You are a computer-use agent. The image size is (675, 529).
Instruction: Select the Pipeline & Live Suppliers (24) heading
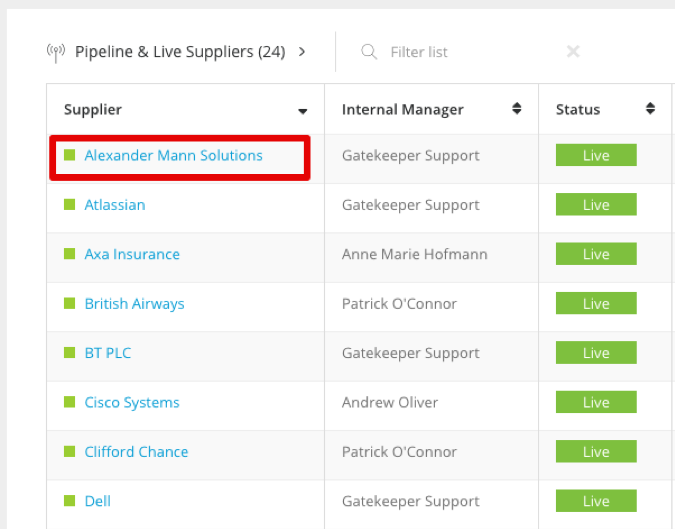(180, 52)
